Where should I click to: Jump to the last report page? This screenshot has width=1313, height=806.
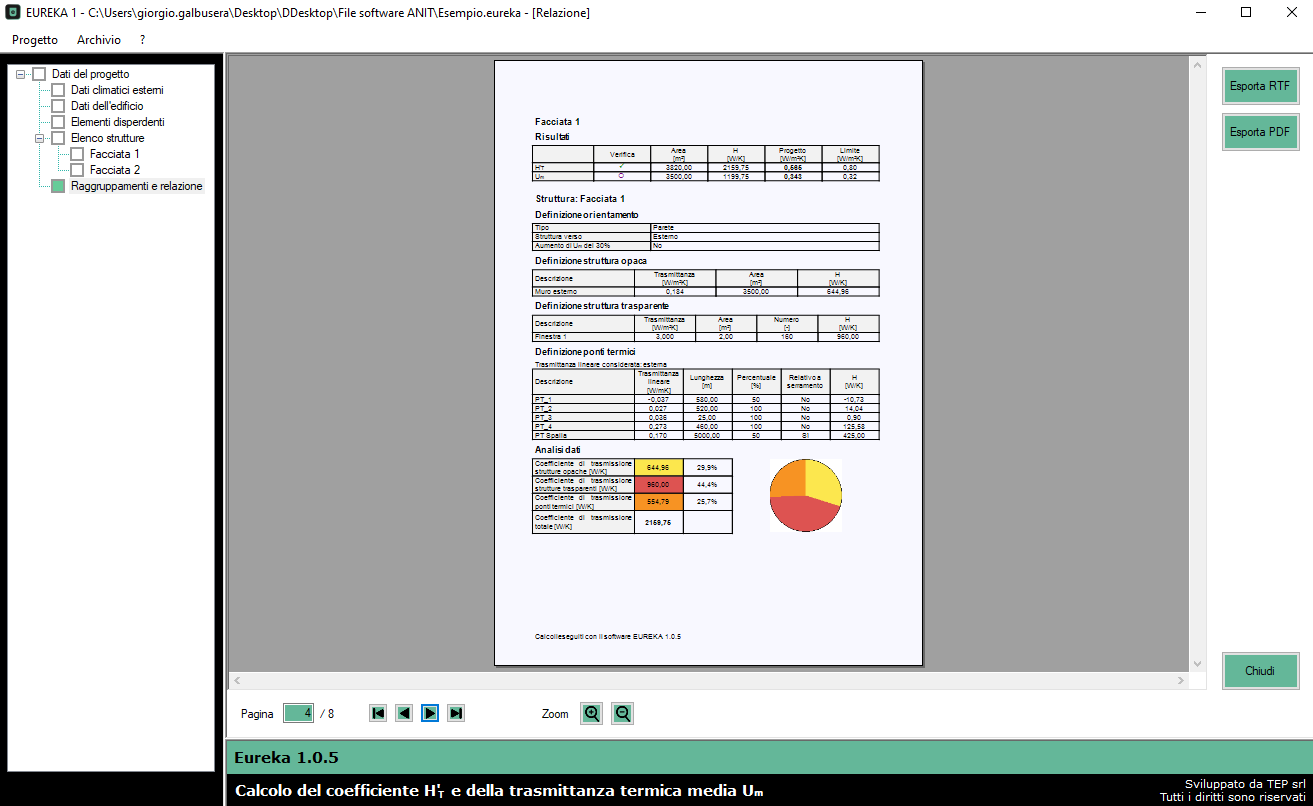[x=456, y=713]
